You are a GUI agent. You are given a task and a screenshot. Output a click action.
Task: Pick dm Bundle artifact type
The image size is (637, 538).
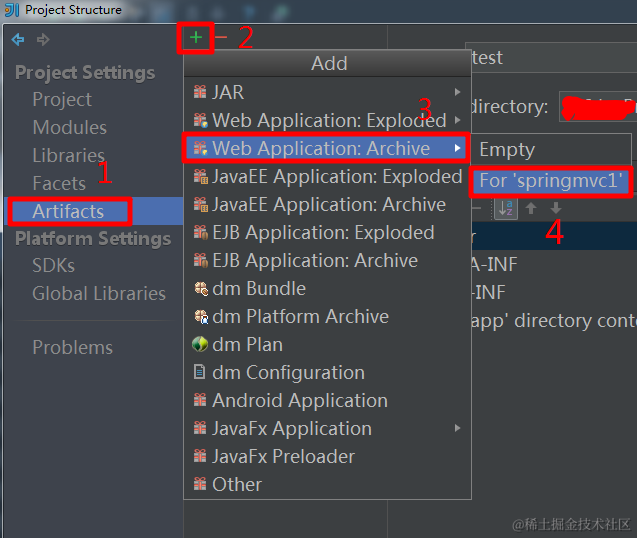pos(327,289)
